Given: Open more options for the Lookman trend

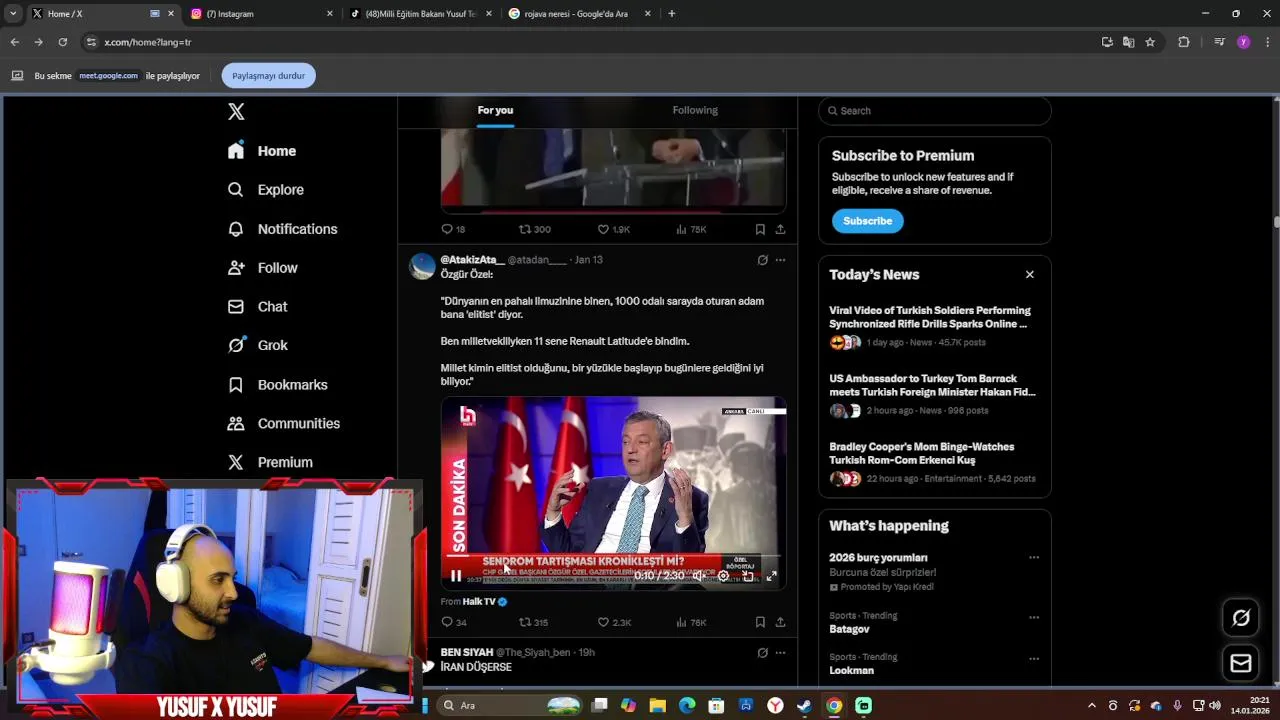Looking at the screenshot, I should click(1034, 658).
